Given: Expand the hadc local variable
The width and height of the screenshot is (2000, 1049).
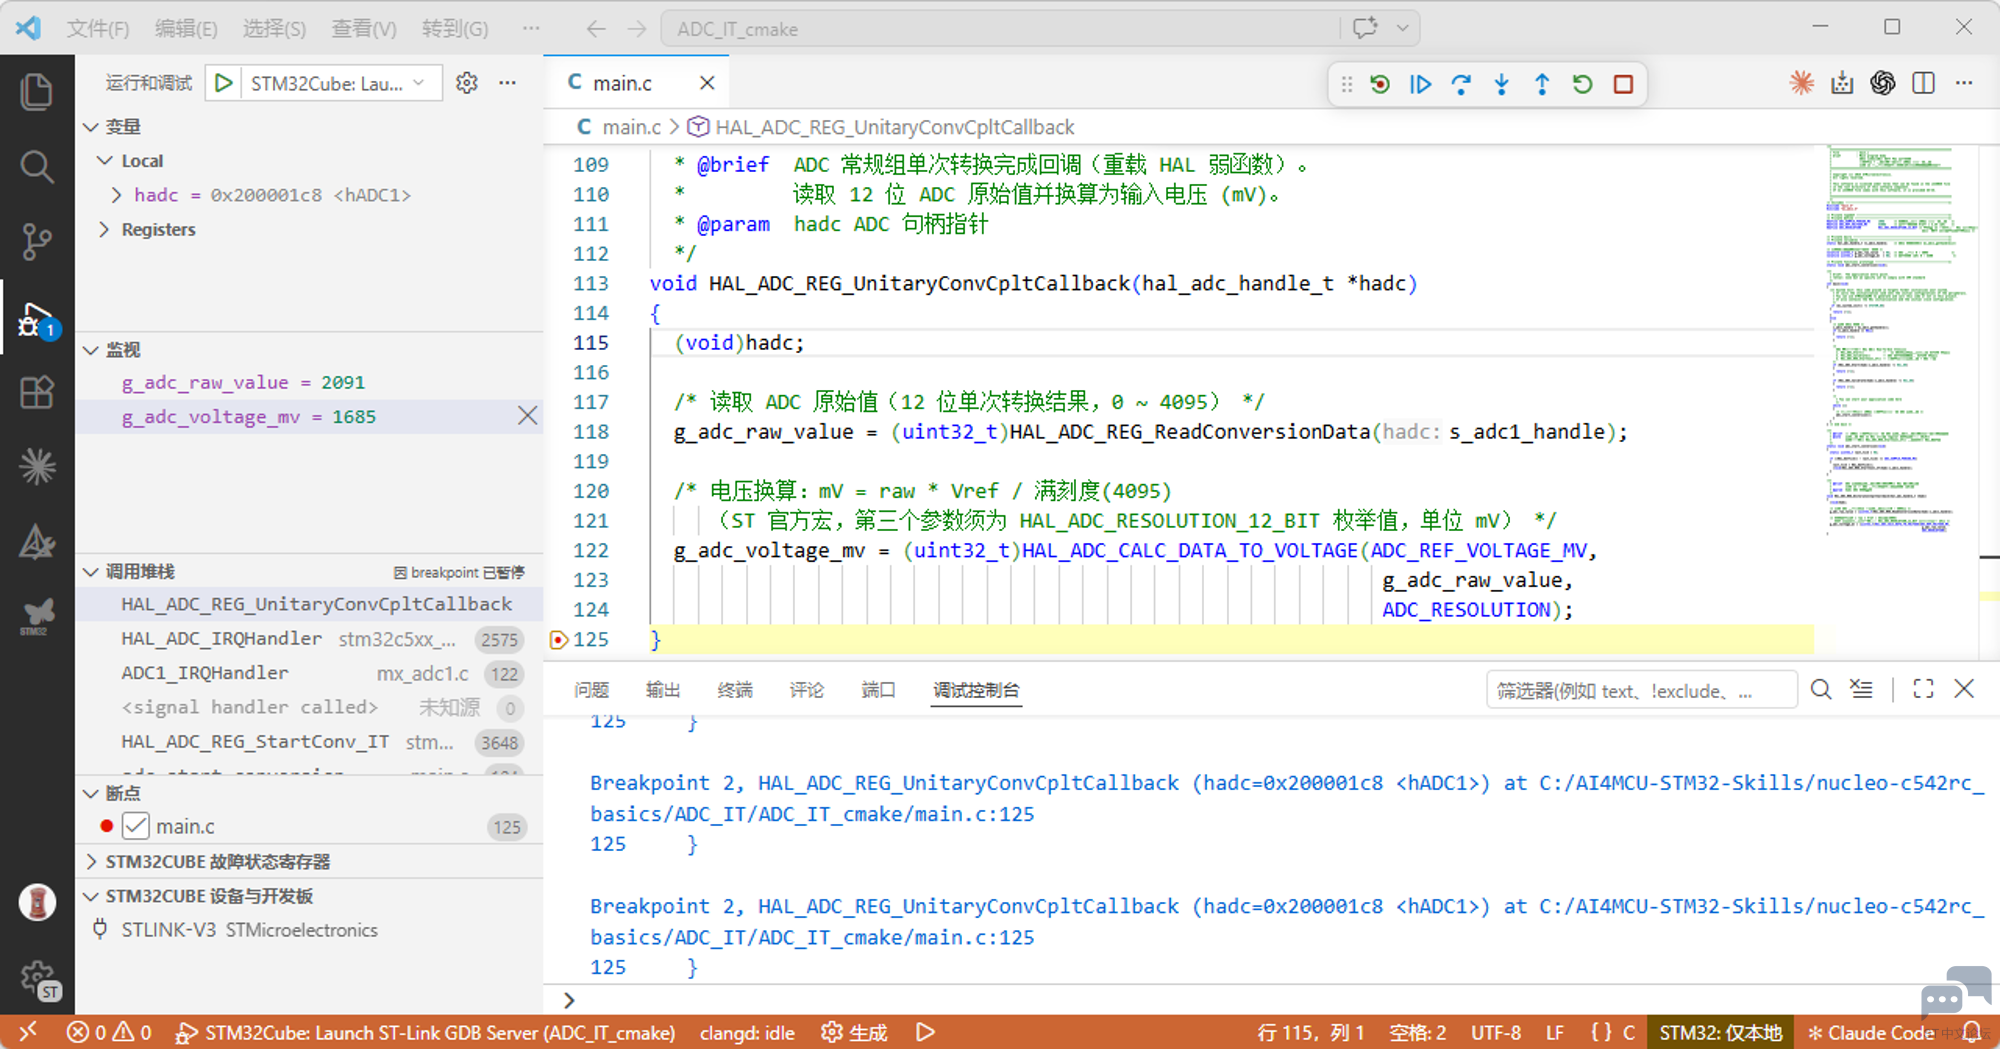Looking at the screenshot, I should point(116,195).
